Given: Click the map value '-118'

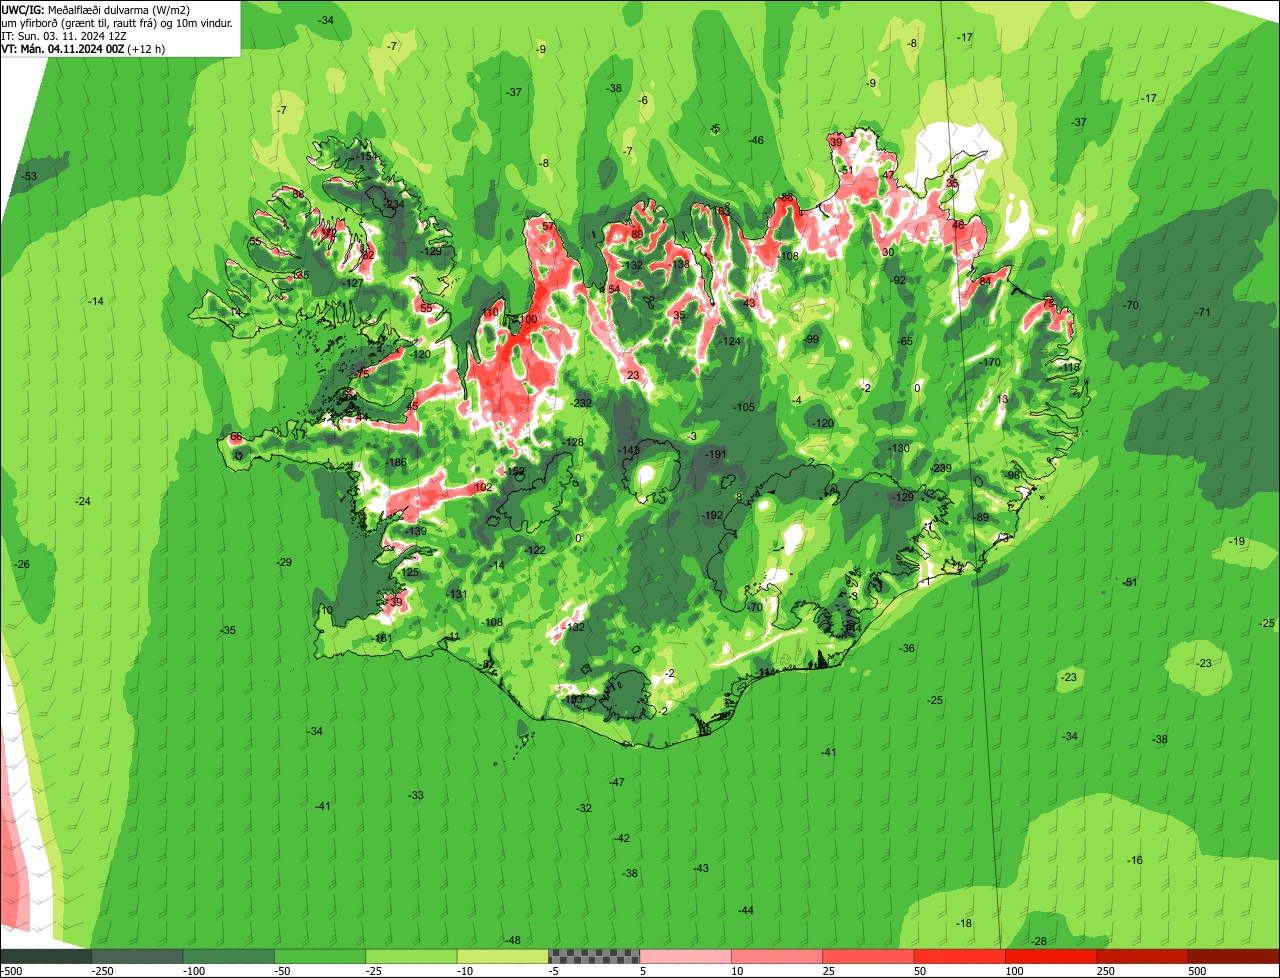Looking at the screenshot, I should point(1071,367).
